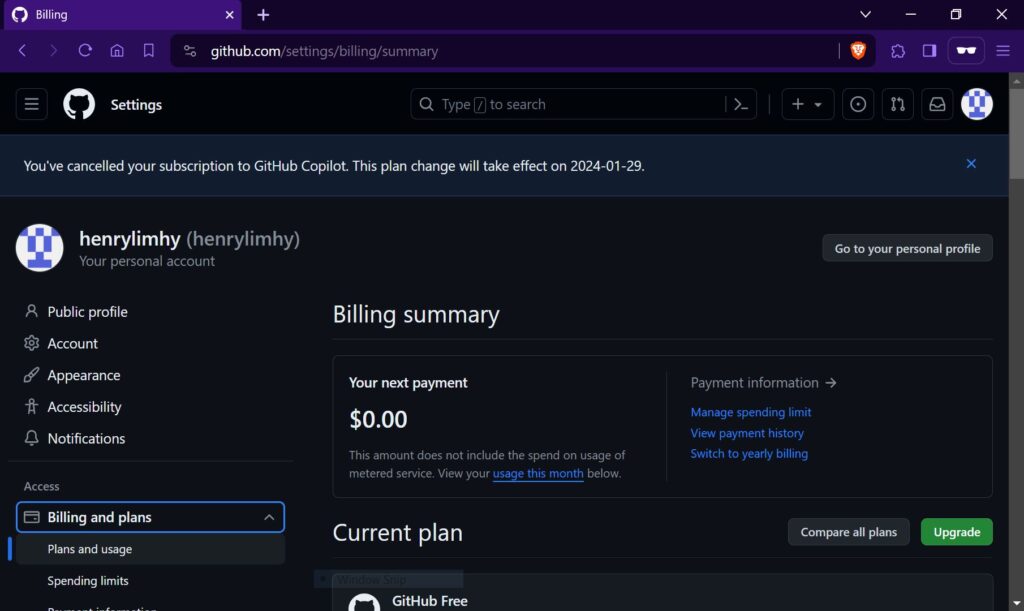Bookmark this page using the bookmark icon
Screen dimensions: 1024x611
pos(149,51)
